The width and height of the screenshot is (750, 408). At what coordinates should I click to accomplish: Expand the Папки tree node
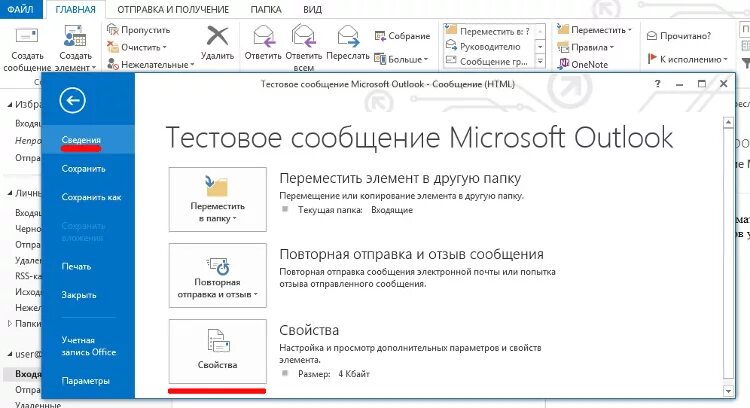point(10,324)
